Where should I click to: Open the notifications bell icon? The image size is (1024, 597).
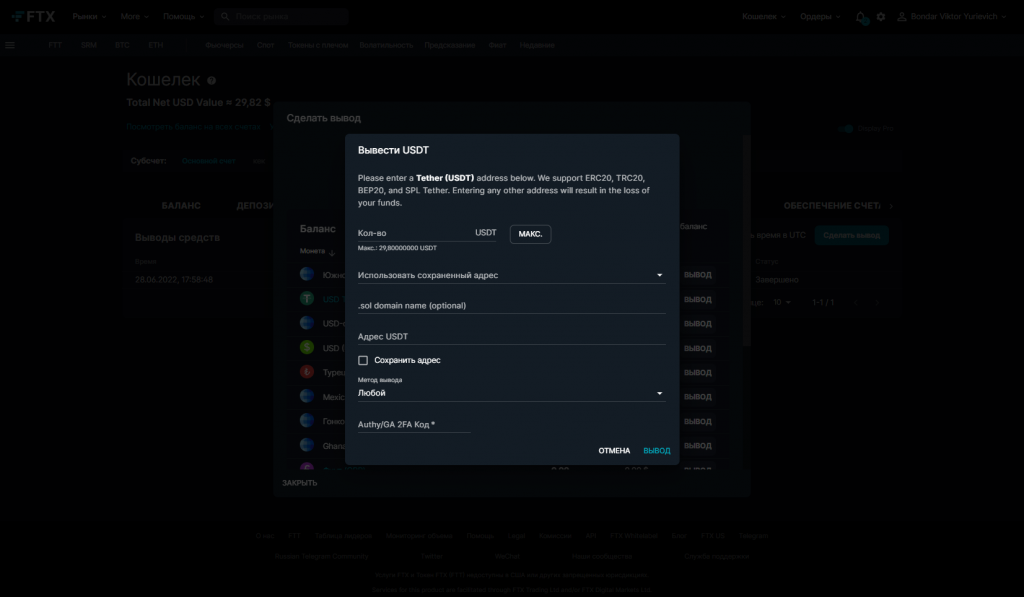(860, 17)
